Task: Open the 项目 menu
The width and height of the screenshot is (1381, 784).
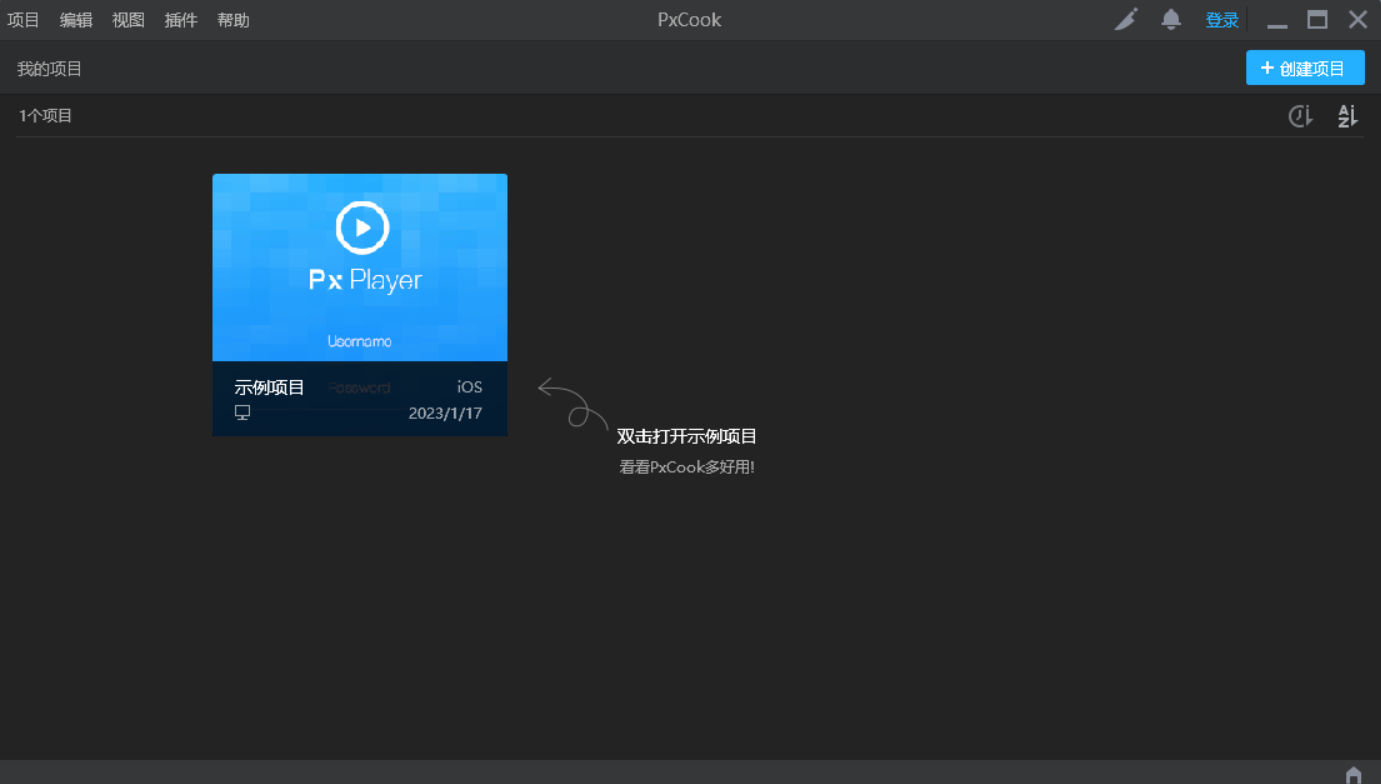Action: click(23, 20)
